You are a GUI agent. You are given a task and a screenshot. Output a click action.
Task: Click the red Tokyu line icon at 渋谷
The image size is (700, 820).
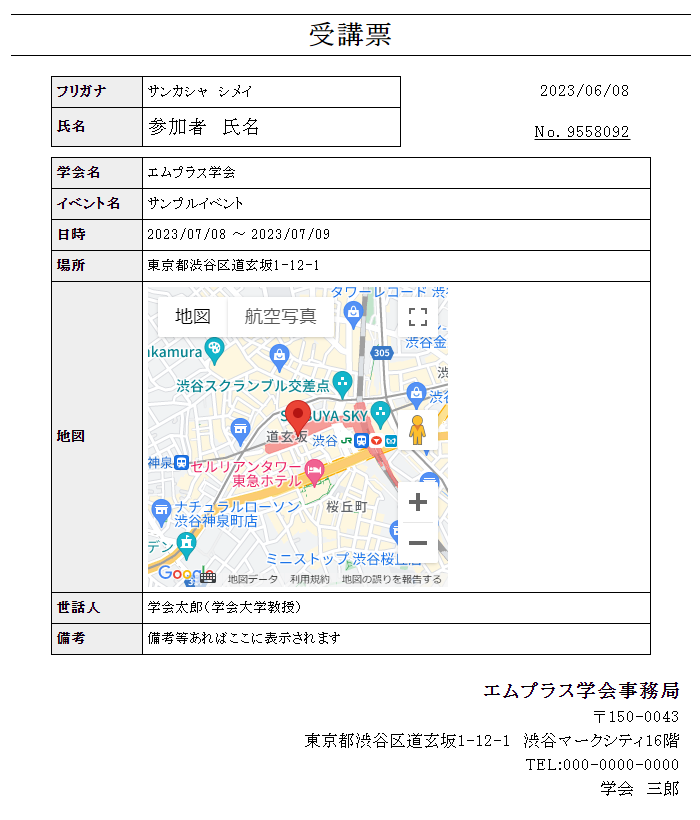point(376,441)
